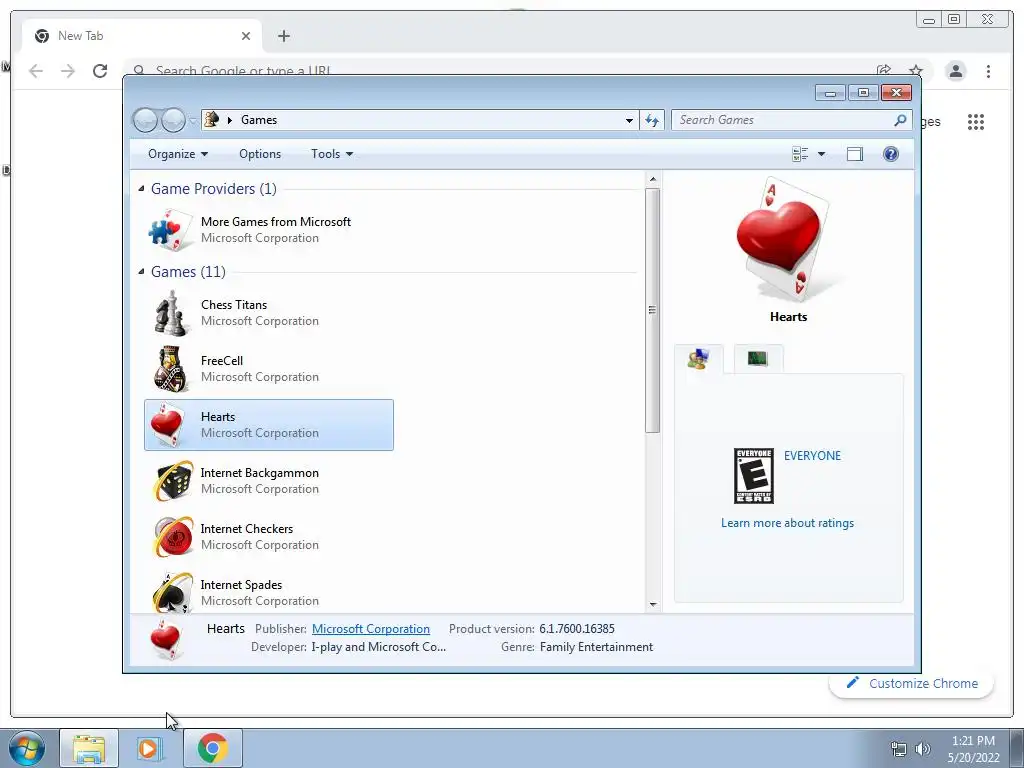
Task: Open the address bar history dropdown
Action: (629, 120)
